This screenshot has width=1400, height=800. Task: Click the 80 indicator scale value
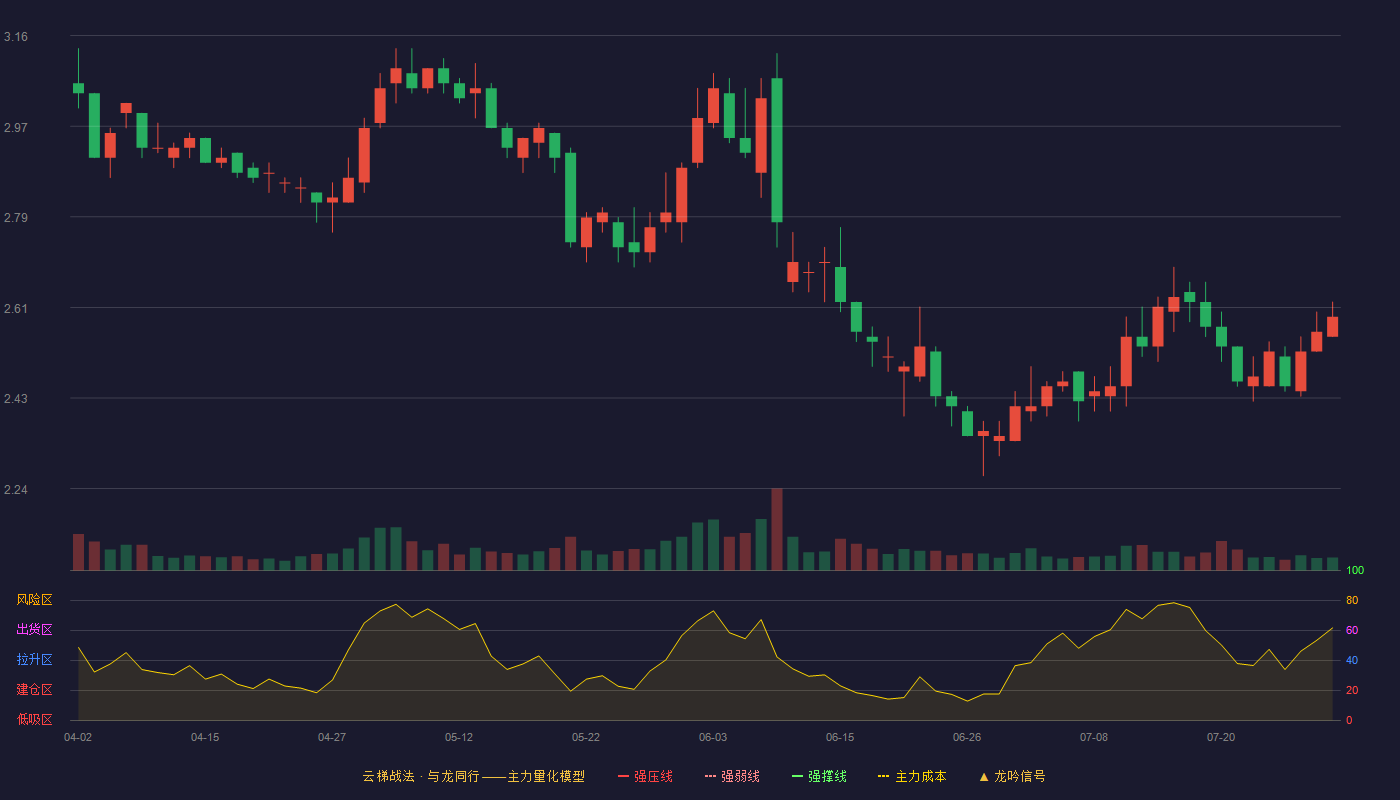pyautogui.click(x=1352, y=600)
